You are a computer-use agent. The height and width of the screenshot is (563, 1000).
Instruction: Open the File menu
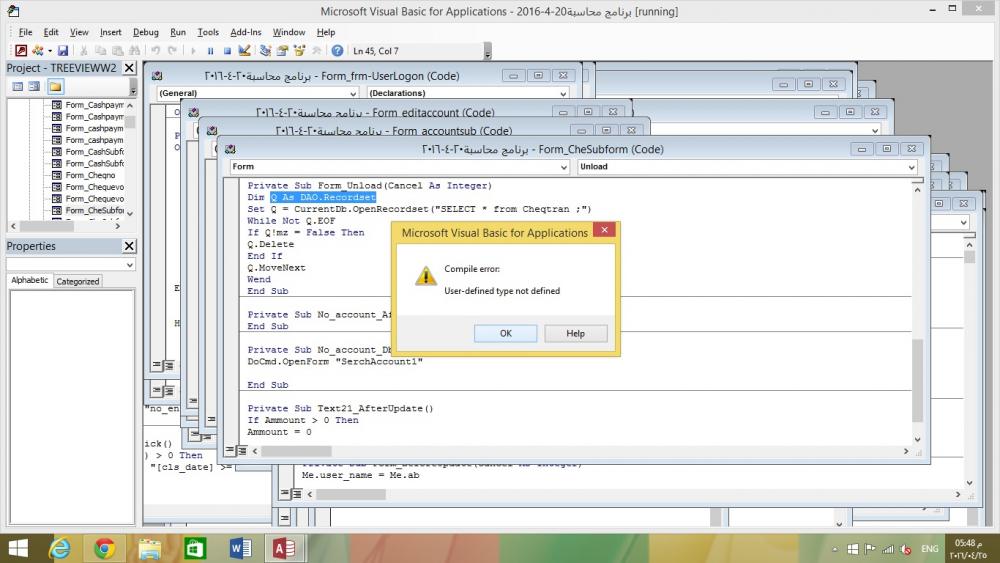pyautogui.click(x=26, y=32)
